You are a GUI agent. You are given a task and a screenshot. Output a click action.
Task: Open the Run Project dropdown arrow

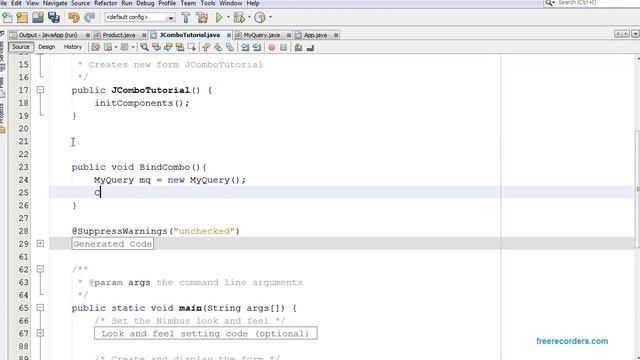(228, 18)
